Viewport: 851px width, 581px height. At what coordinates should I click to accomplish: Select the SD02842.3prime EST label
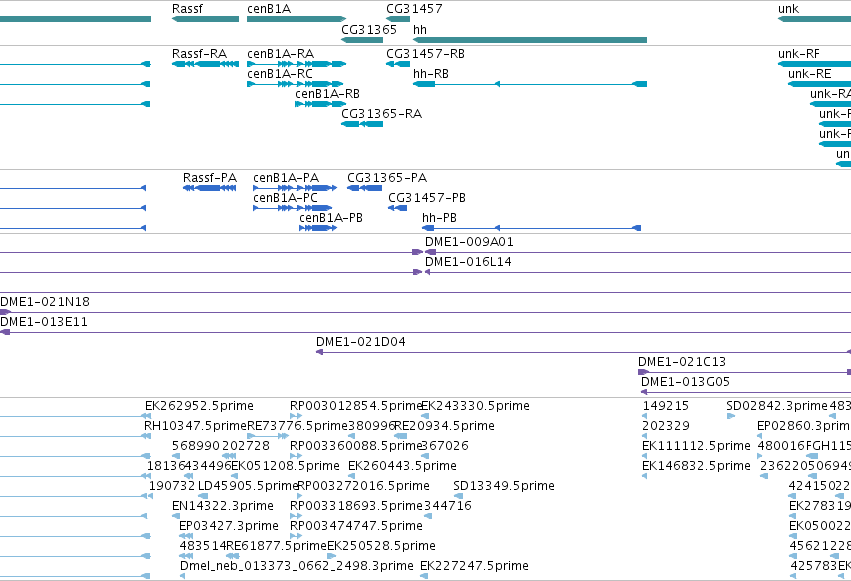pyautogui.click(x=777, y=406)
